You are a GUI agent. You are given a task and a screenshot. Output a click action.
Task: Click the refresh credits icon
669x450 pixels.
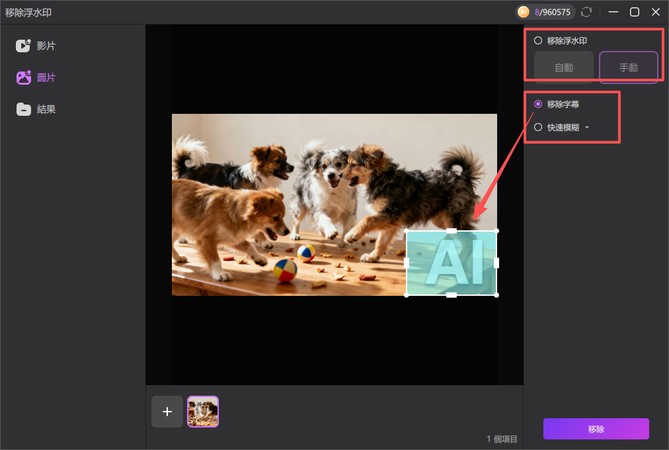[x=586, y=12]
